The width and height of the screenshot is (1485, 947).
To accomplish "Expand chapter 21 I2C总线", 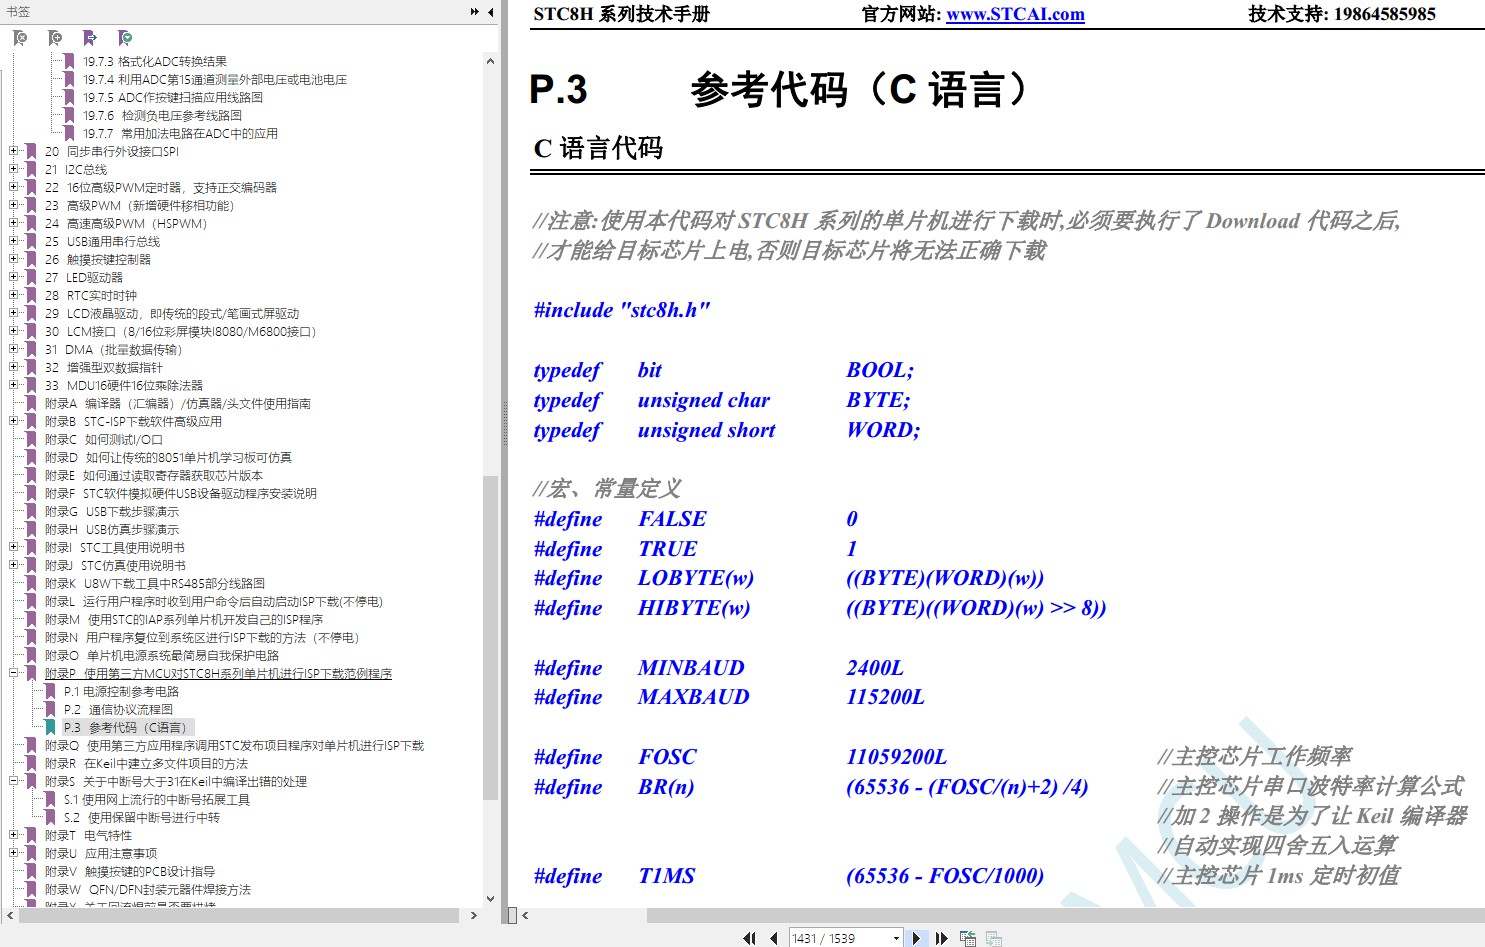I will (x=14, y=169).
